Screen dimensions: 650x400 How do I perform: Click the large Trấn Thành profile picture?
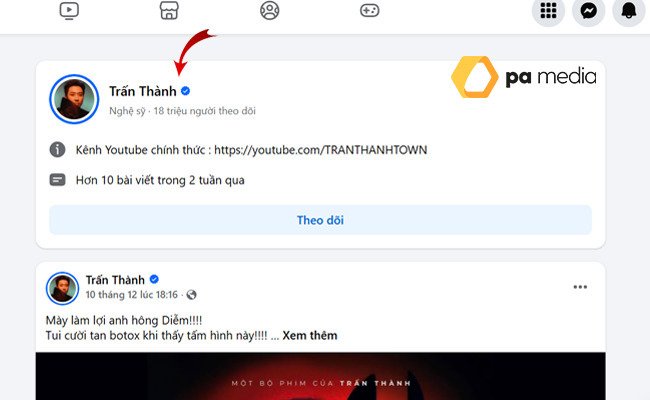point(74,99)
